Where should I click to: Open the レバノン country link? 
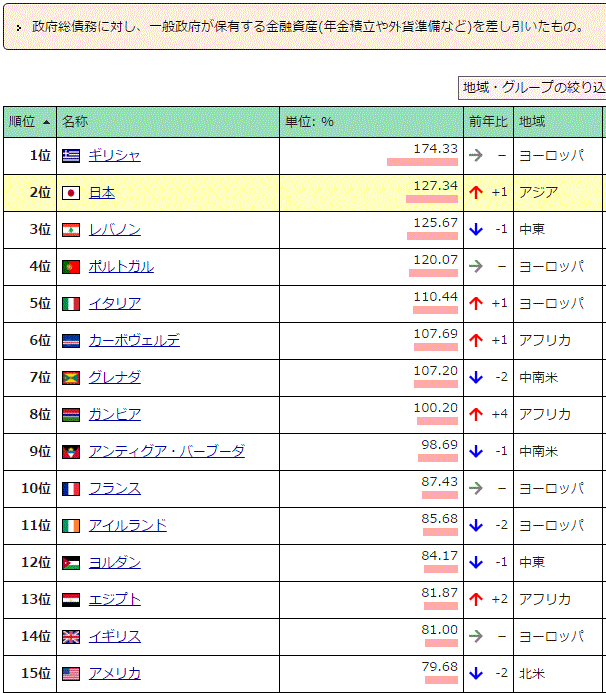(114, 230)
